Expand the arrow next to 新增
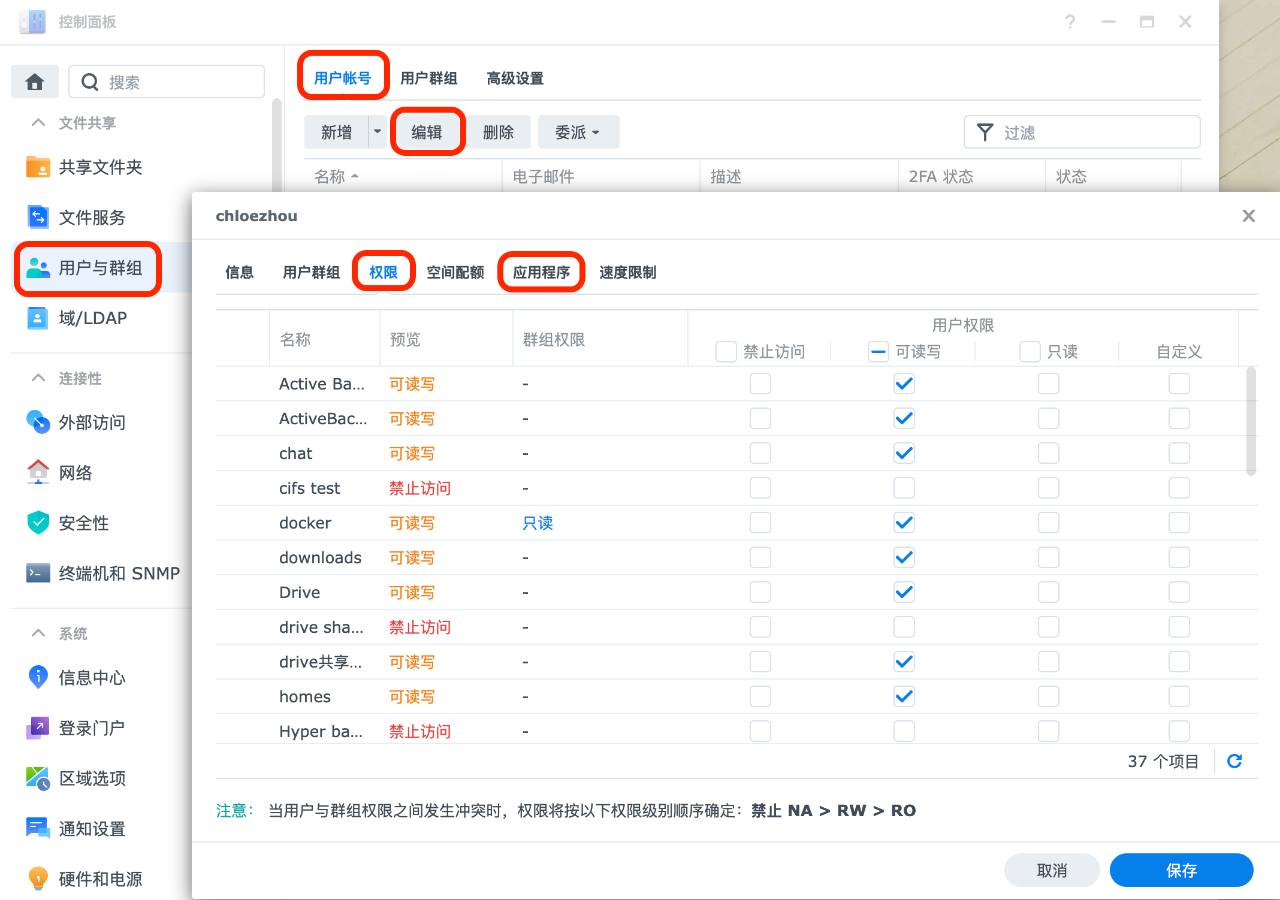This screenshot has width=1280, height=900. coord(377,132)
